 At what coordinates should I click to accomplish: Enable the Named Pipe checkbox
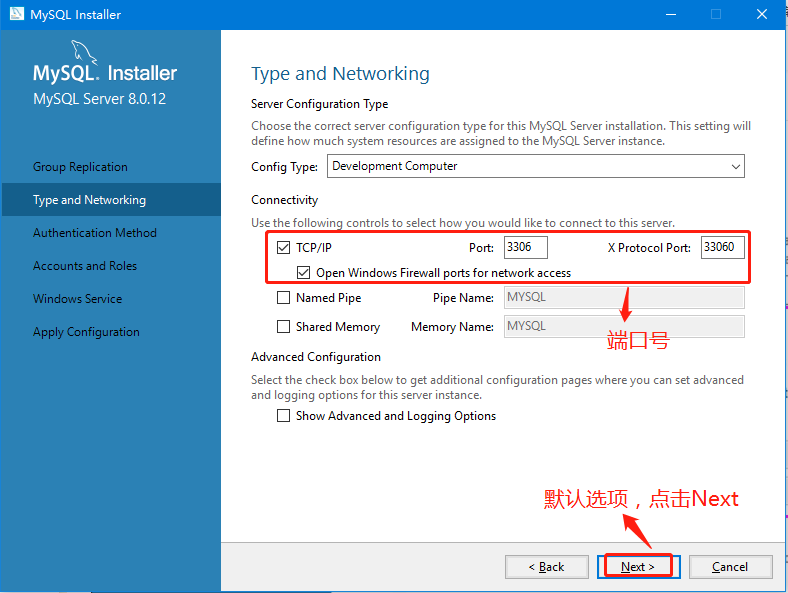[x=283, y=298]
